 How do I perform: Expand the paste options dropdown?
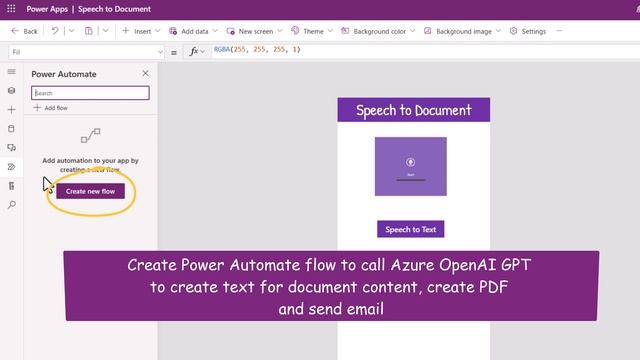105,31
